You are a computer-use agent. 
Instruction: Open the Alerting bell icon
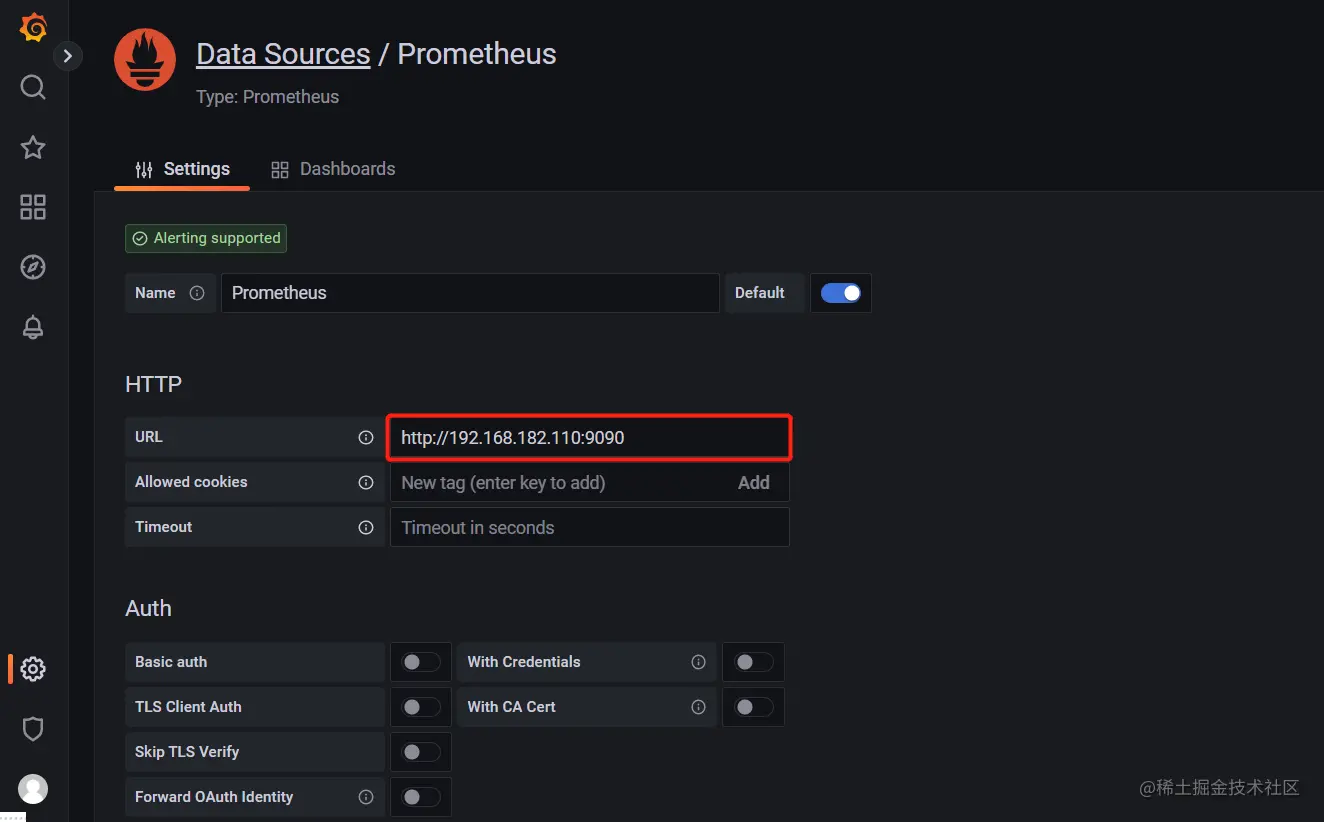point(33,327)
